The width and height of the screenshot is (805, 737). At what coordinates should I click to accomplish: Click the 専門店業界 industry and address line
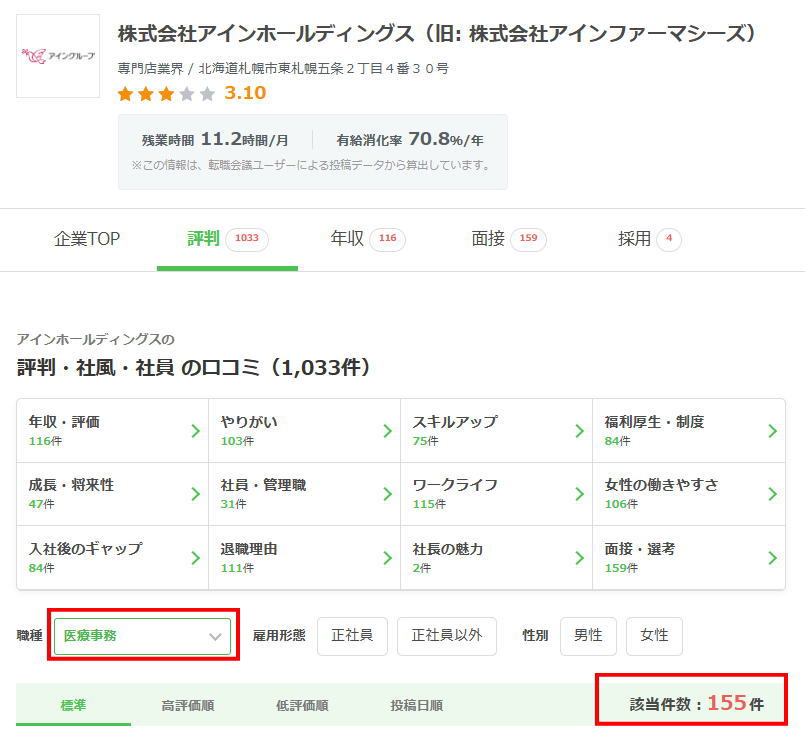(x=283, y=69)
